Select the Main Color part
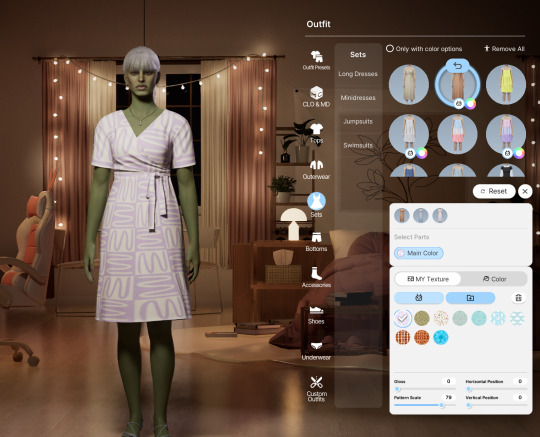 tap(419, 253)
